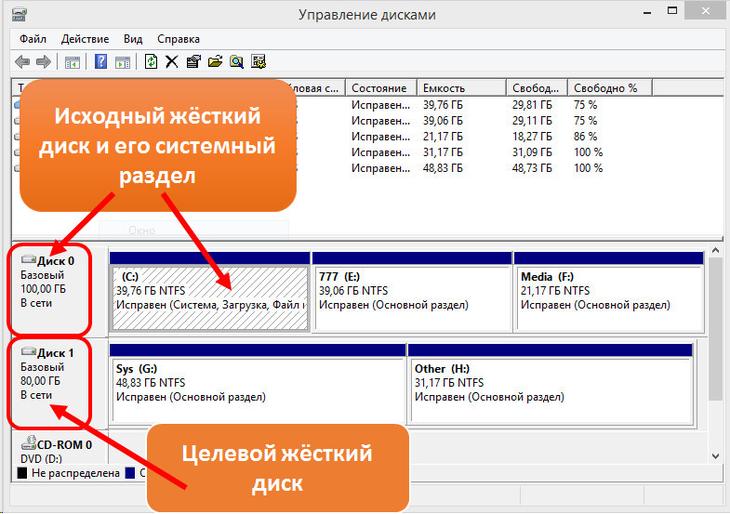Sort by the Емкость column header
Viewport: 730px width, 514px height.
[x=461, y=88]
